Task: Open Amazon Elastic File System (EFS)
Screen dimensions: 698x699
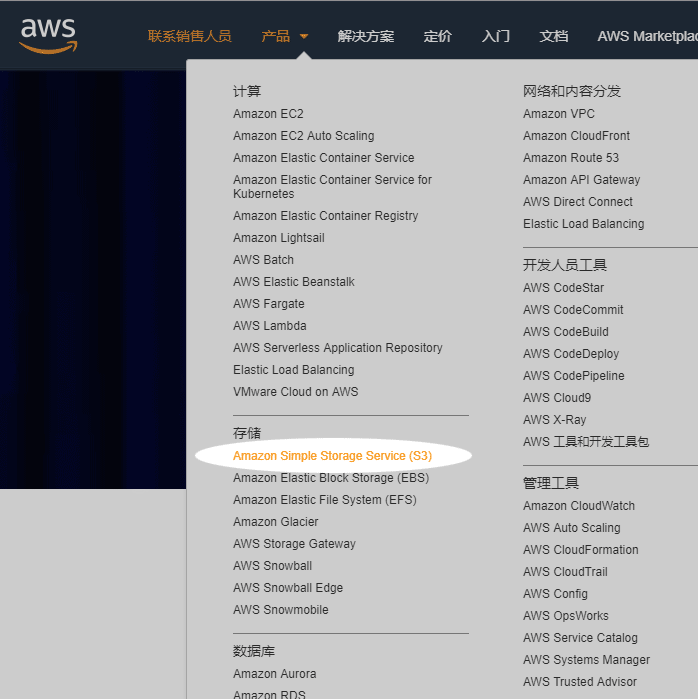Action: (324, 499)
